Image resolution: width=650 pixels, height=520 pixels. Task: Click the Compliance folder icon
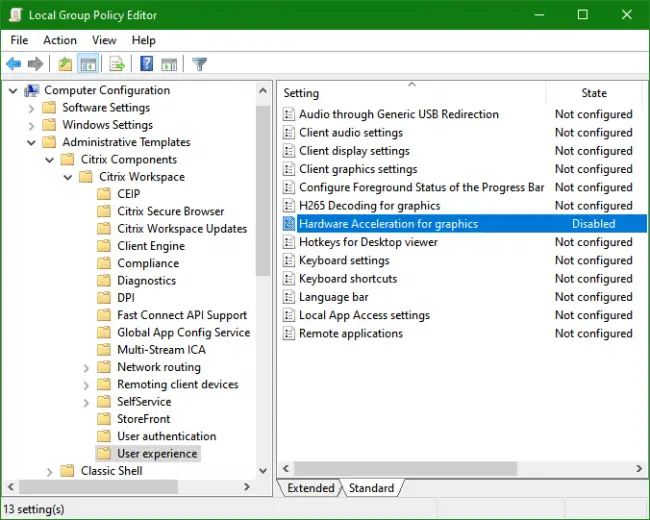pyautogui.click(x=104, y=263)
